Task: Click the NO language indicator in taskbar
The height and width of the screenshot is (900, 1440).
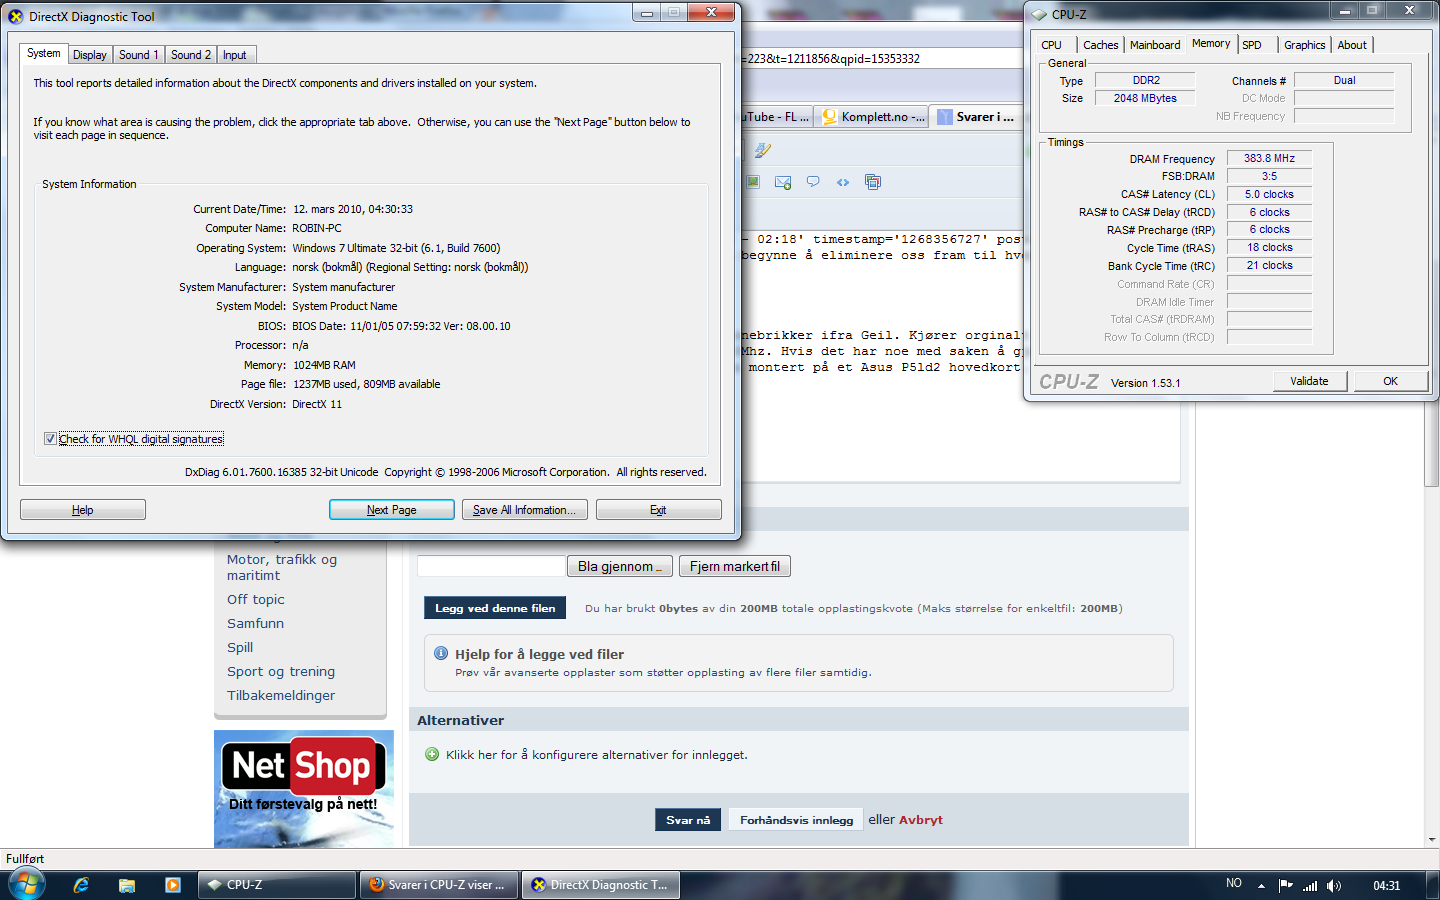Action: [1234, 884]
